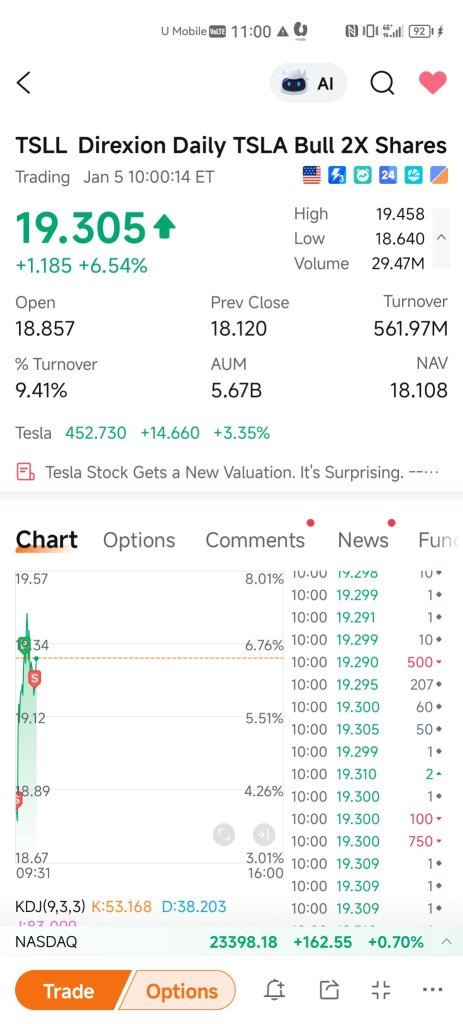This screenshot has width=463, height=1024.
Task: Tap the bottom Options button
Action: [181, 991]
